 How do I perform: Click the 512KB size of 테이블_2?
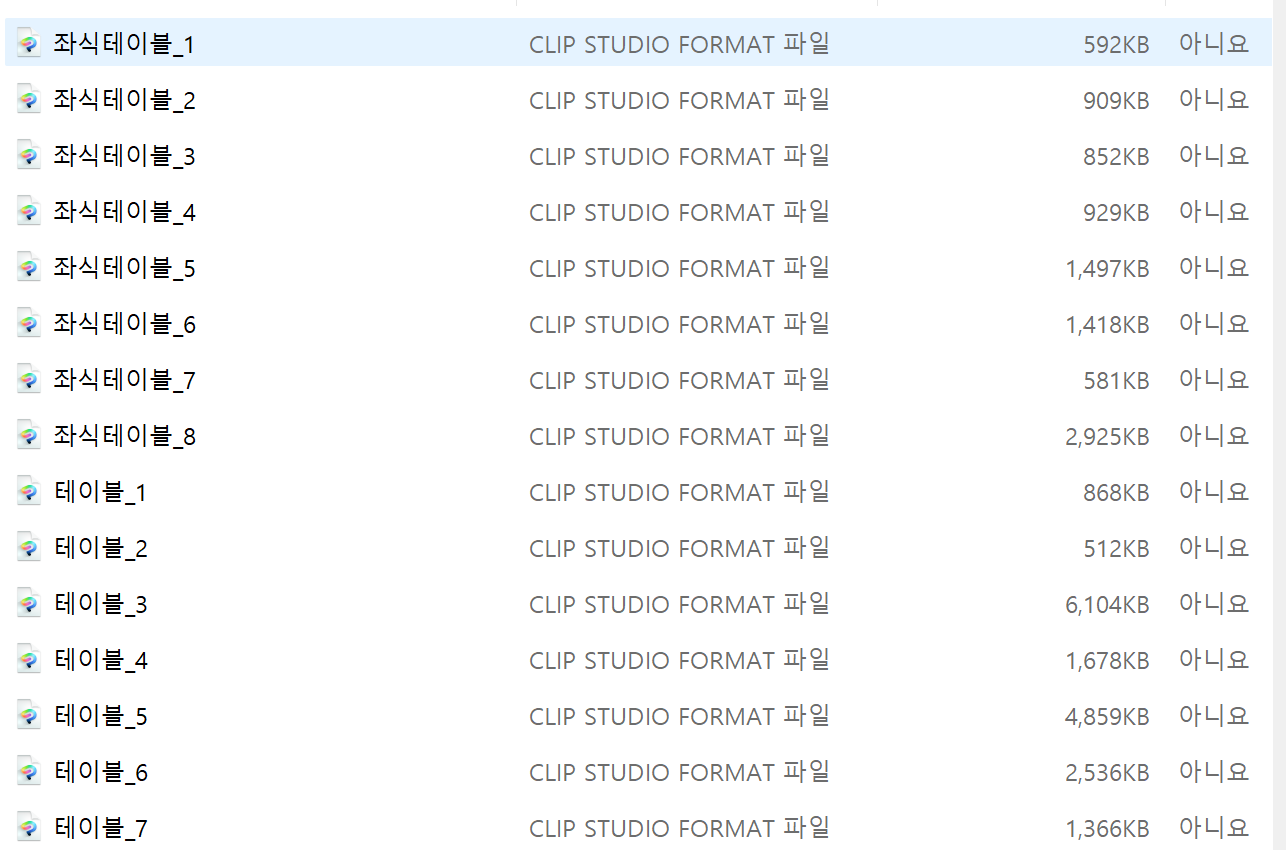[x=1116, y=549]
